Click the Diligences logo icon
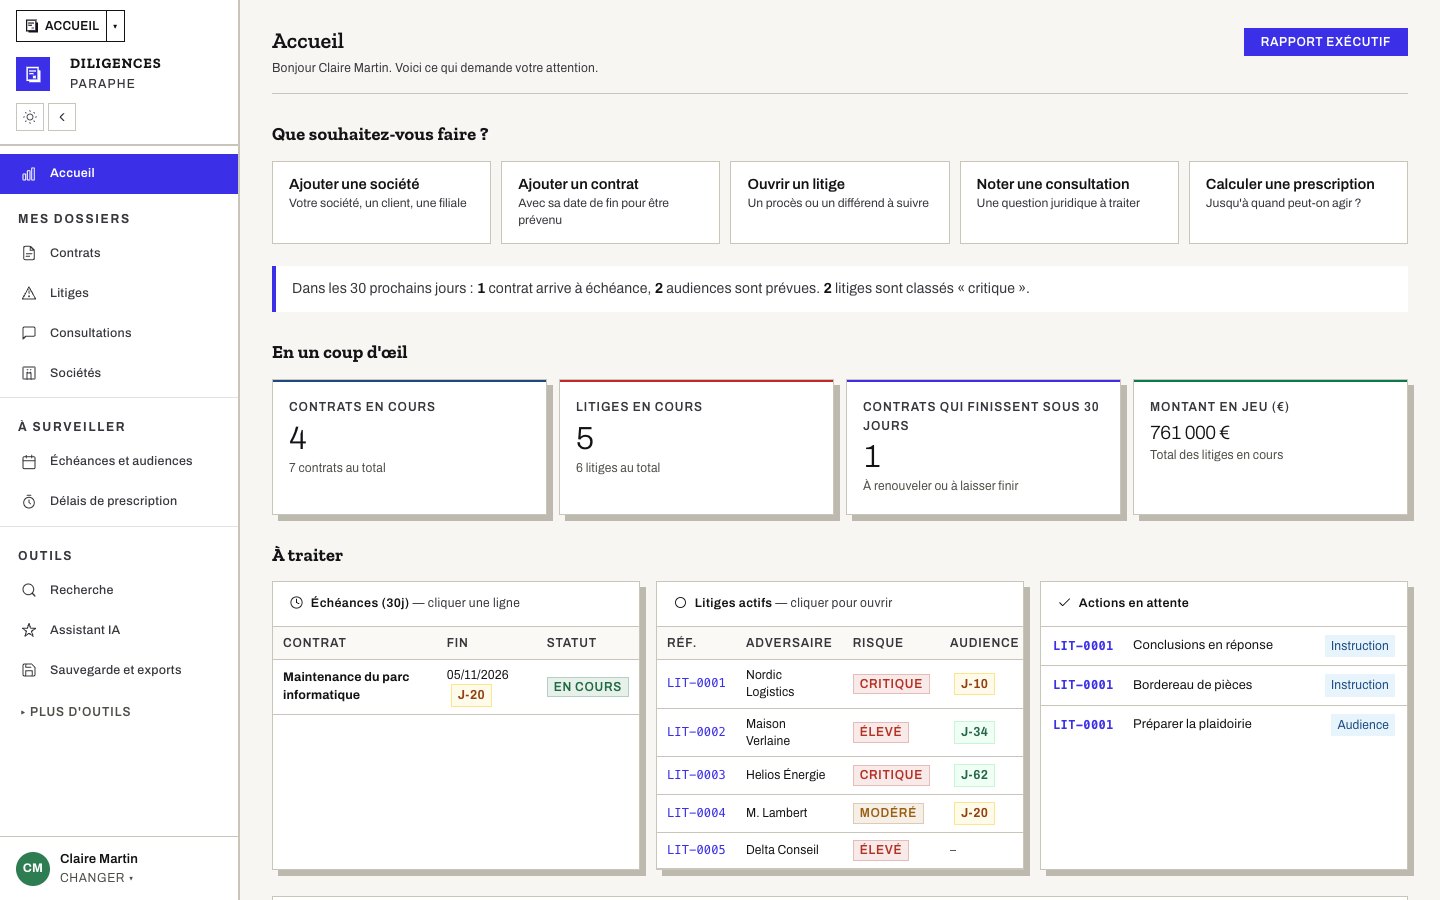The width and height of the screenshot is (1440, 900). pyautogui.click(x=33, y=74)
